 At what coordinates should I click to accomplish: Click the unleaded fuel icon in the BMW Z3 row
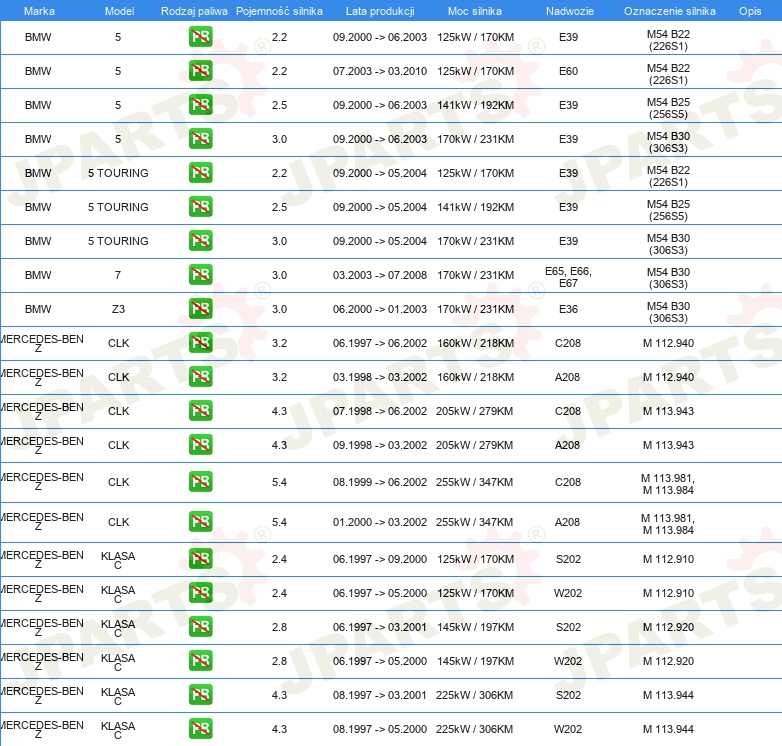tap(200, 309)
